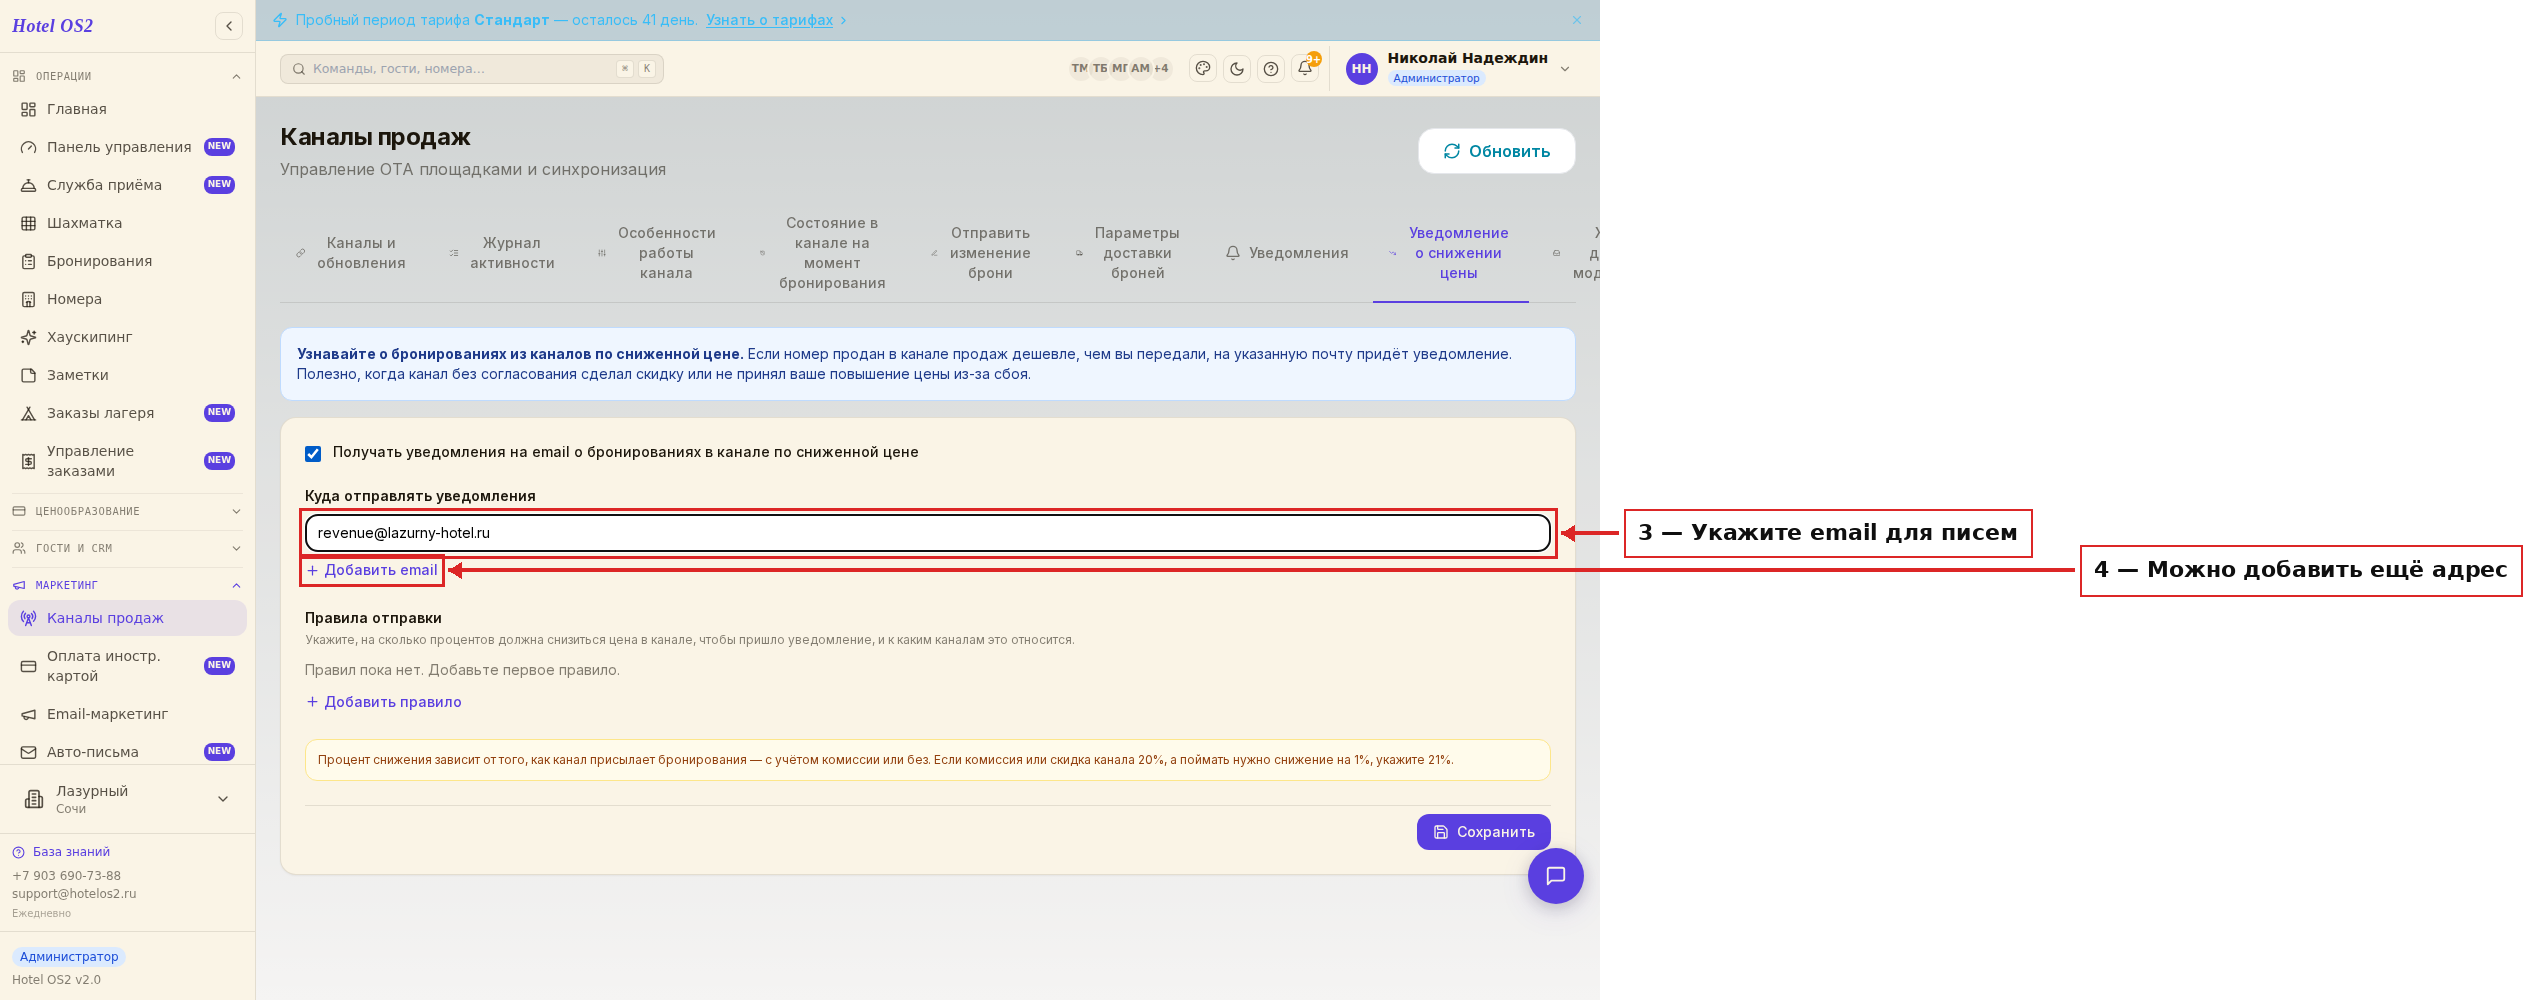Open Бронирования in sidebar
The image size is (2546, 1000).
[x=127, y=261]
